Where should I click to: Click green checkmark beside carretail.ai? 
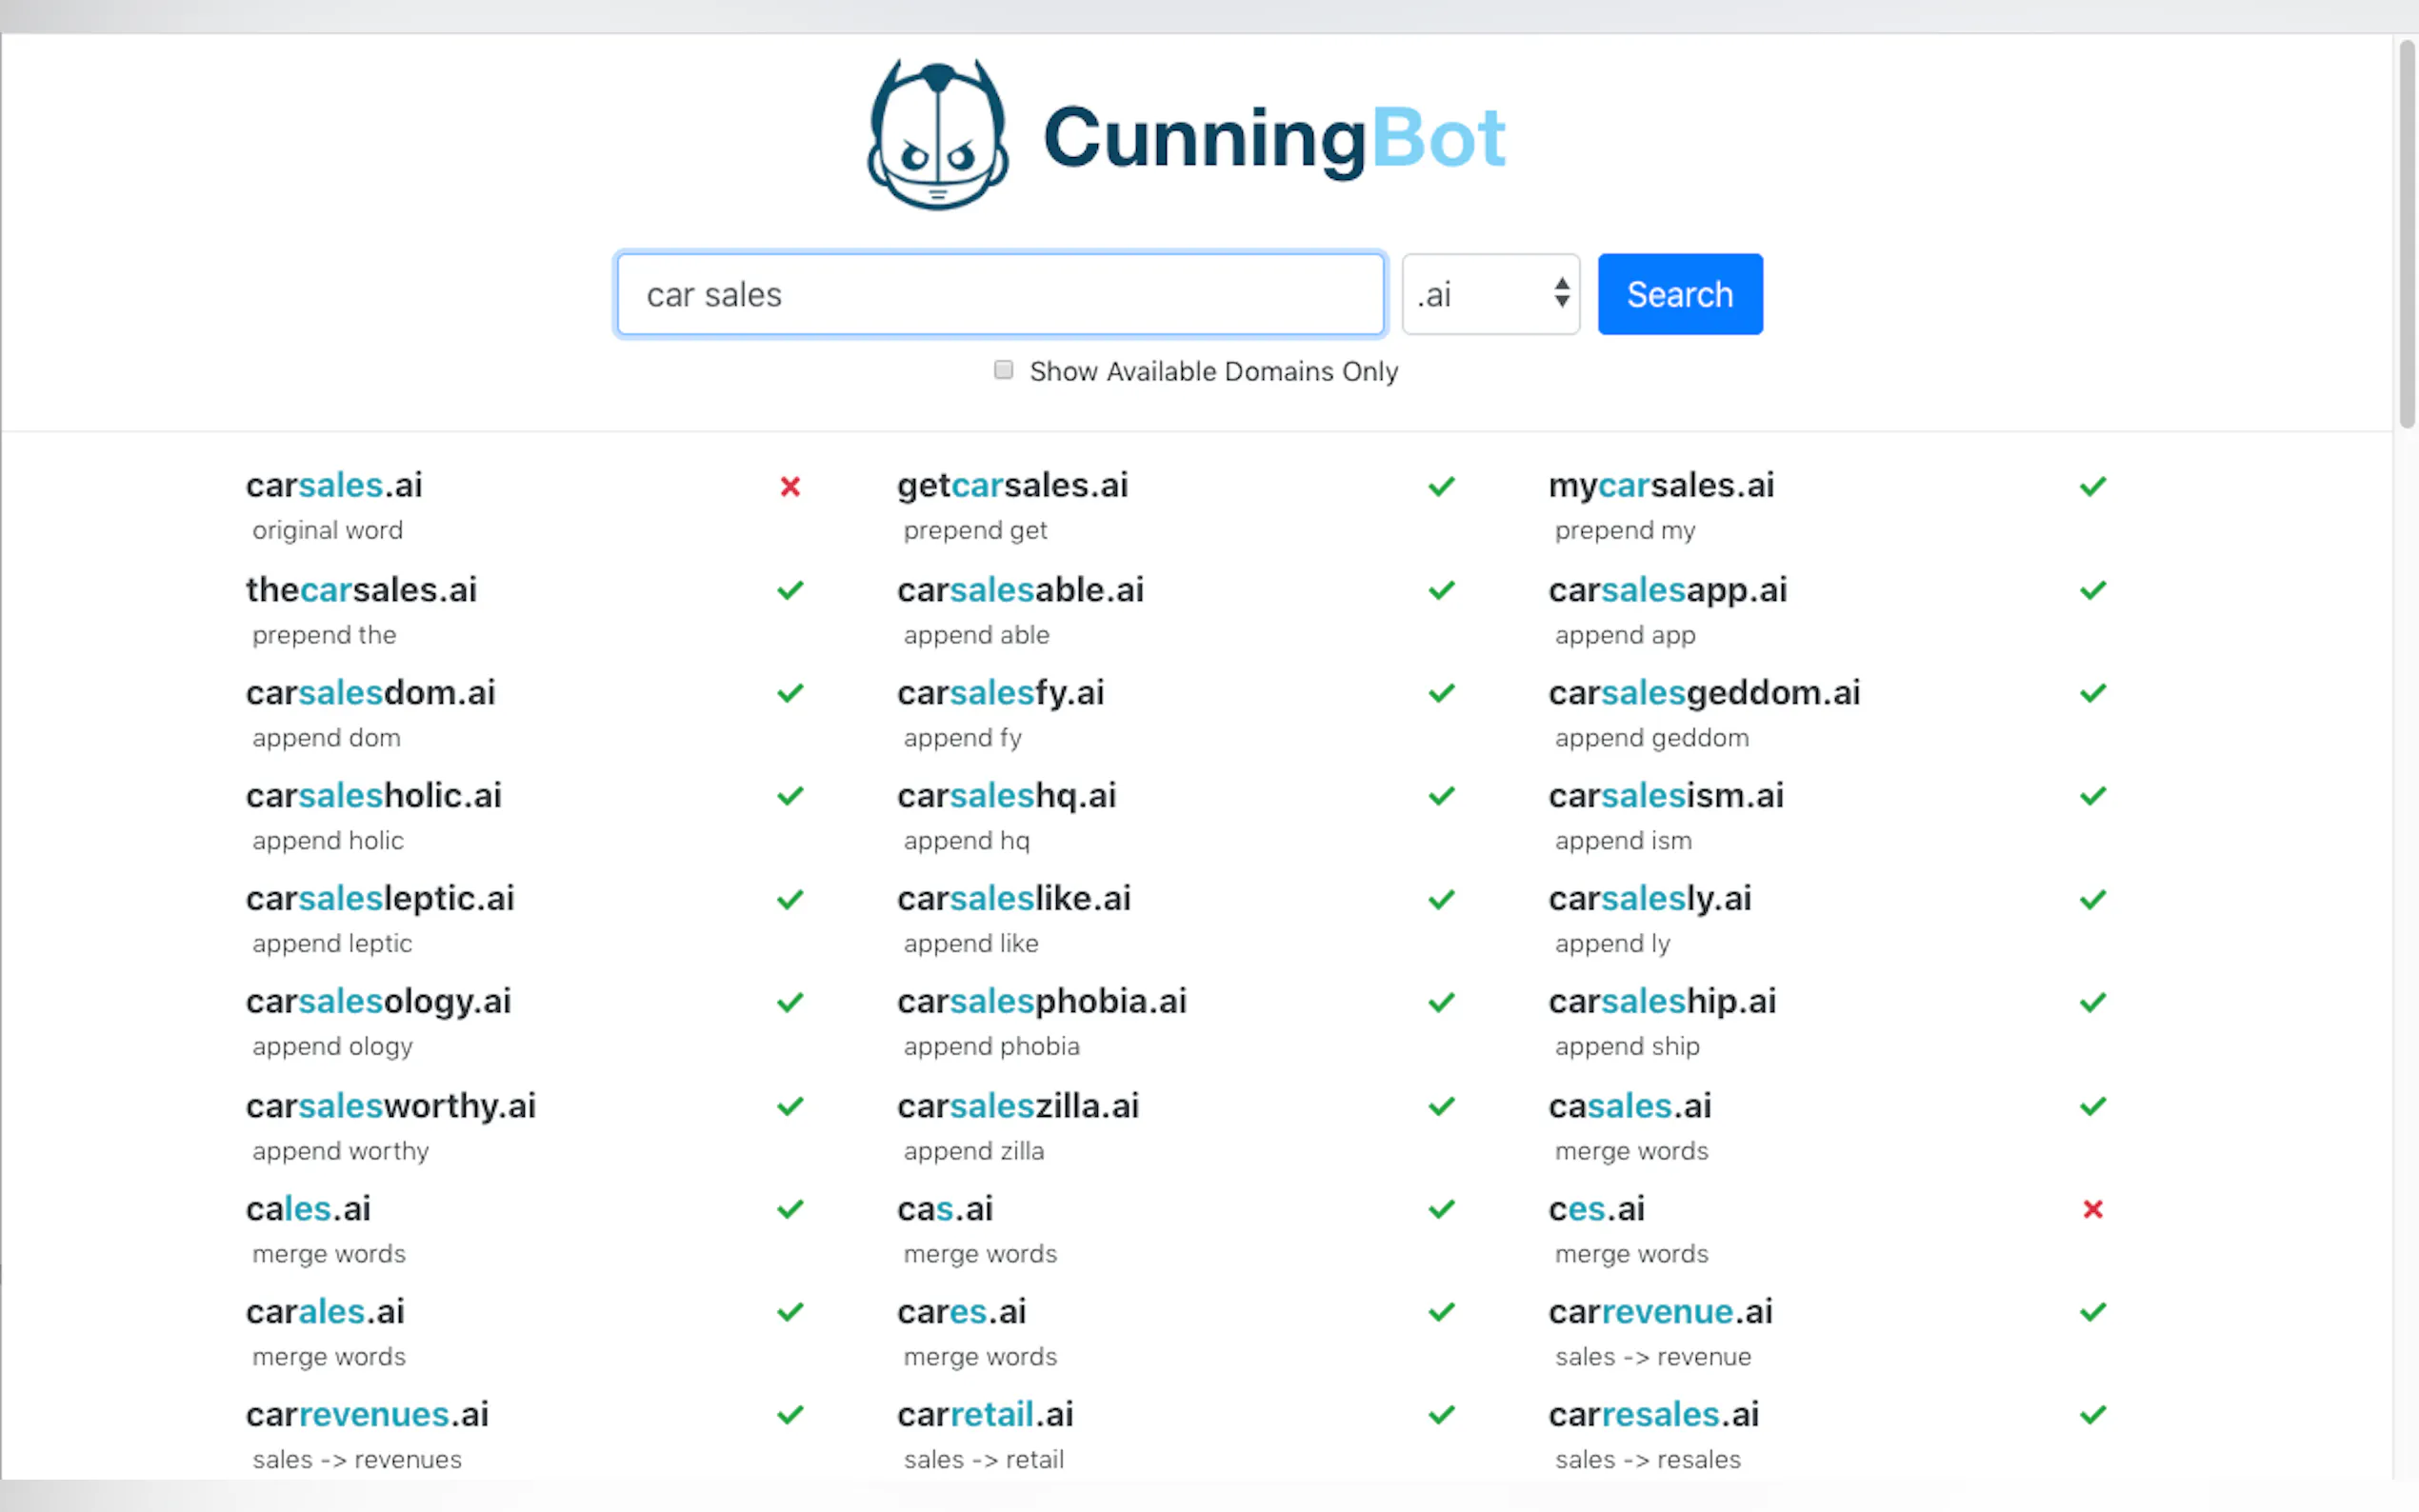(1441, 1415)
